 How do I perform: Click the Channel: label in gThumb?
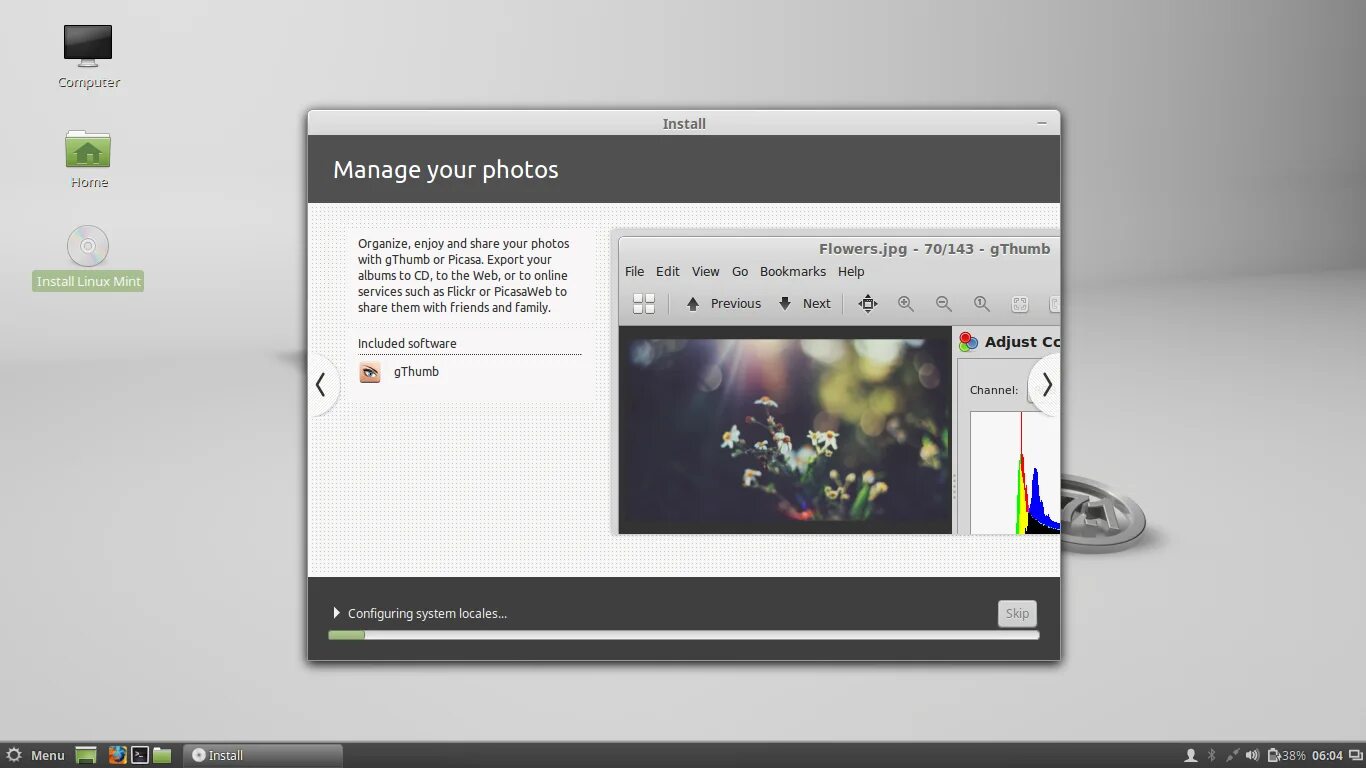pos(994,390)
